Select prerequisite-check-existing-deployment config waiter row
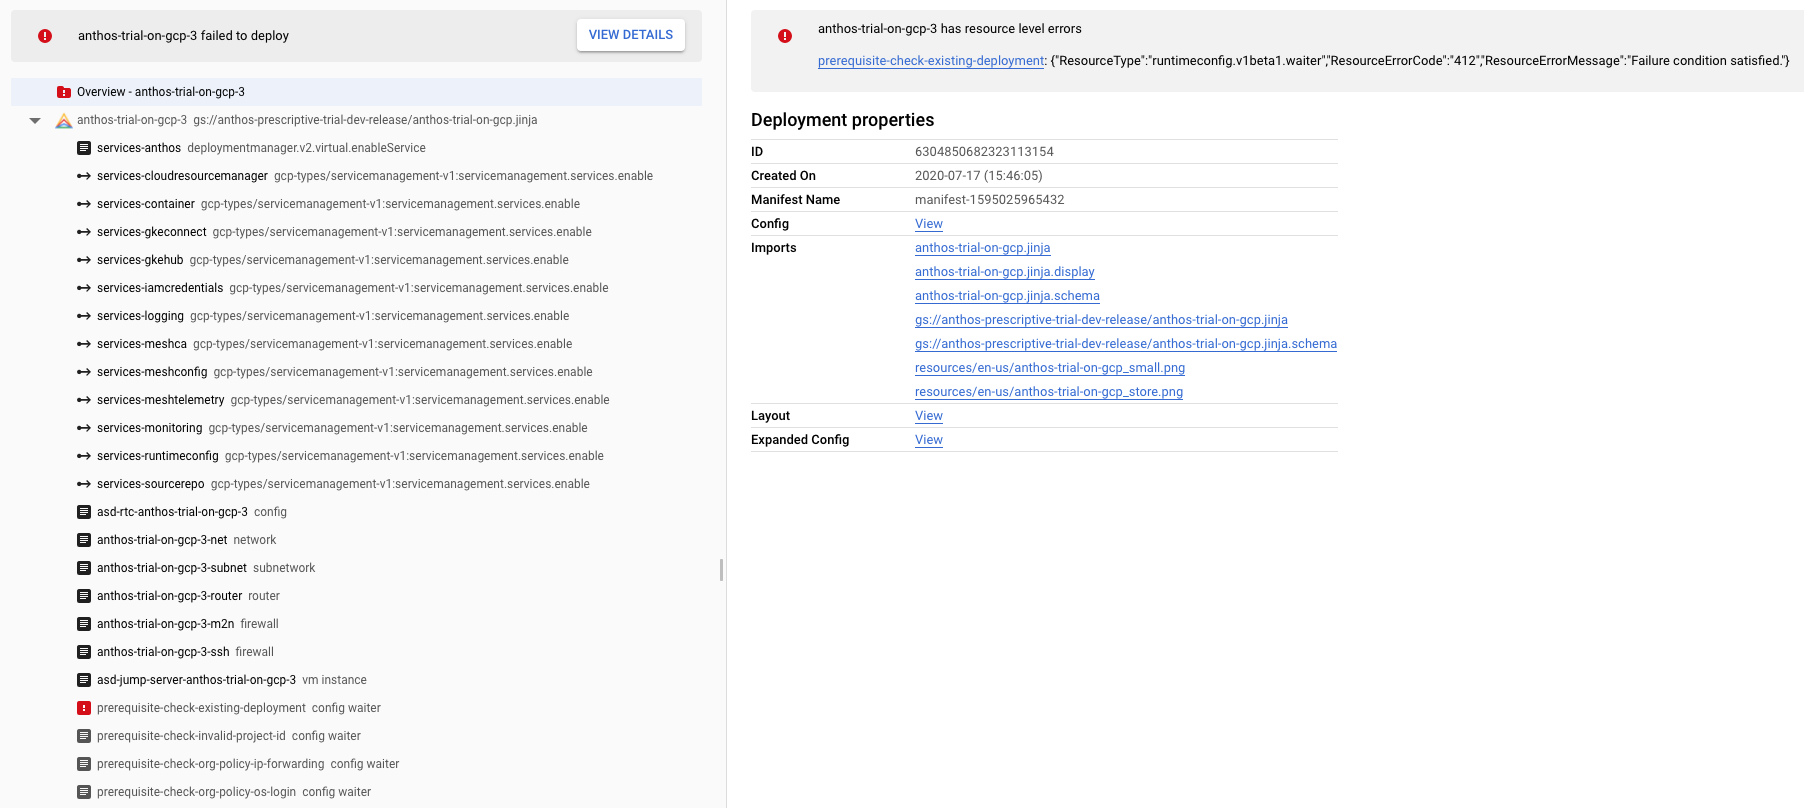The image size is (1804, 808). (x=356, y=708)
